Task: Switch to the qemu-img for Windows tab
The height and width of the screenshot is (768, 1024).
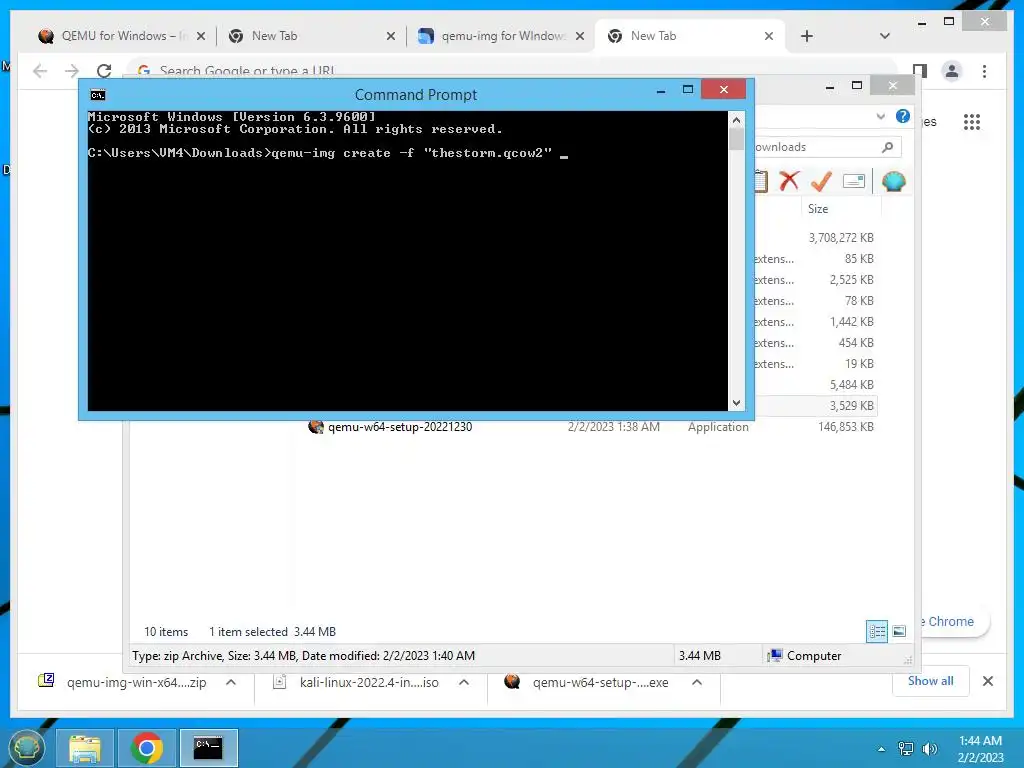Action: click(x=501, y=36)
